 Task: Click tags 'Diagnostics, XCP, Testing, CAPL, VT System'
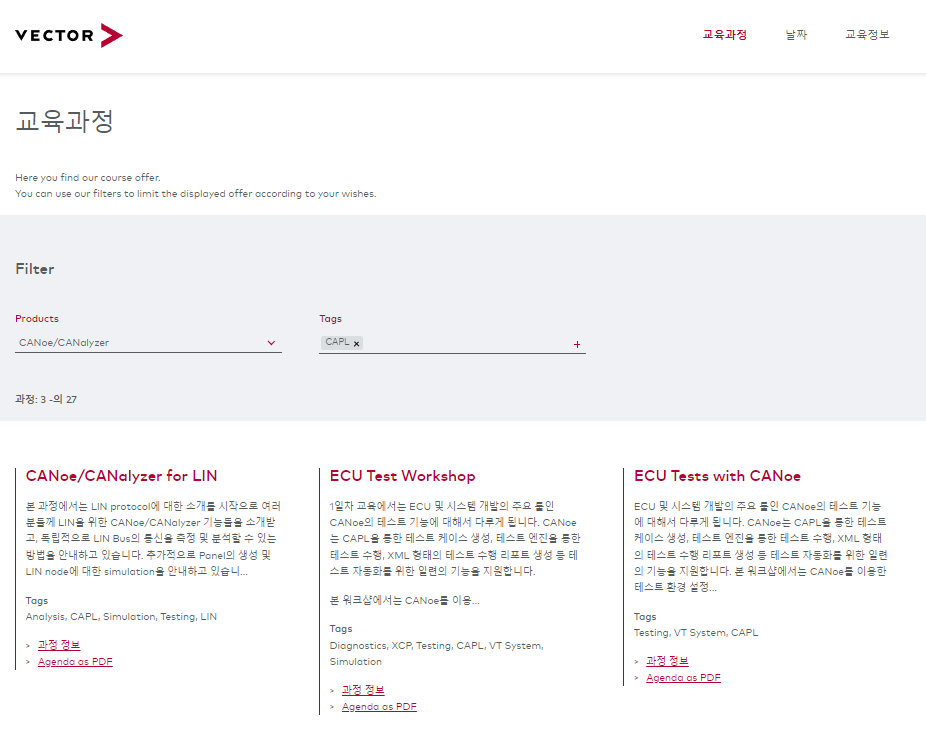coord(436,646)
